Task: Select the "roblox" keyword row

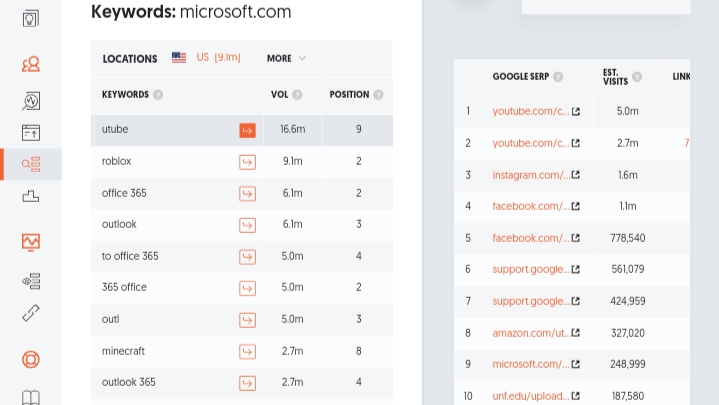Action: 117,161
